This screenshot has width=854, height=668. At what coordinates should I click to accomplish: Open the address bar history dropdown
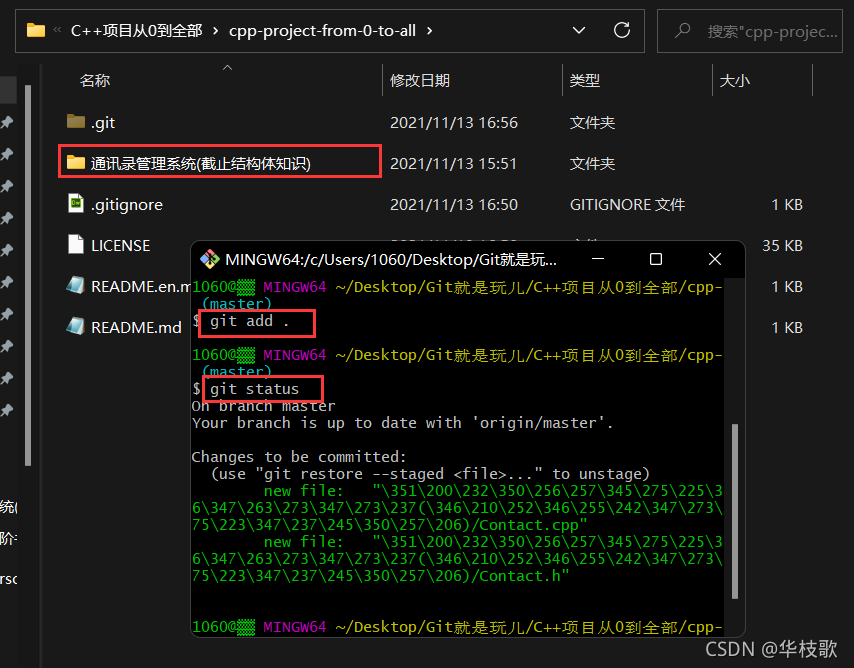[579, 31]
